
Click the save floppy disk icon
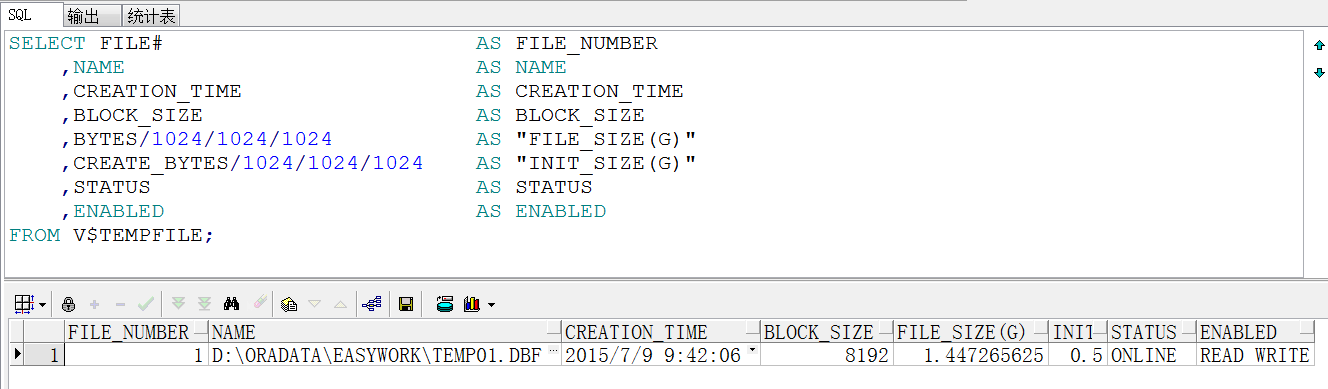406,303
